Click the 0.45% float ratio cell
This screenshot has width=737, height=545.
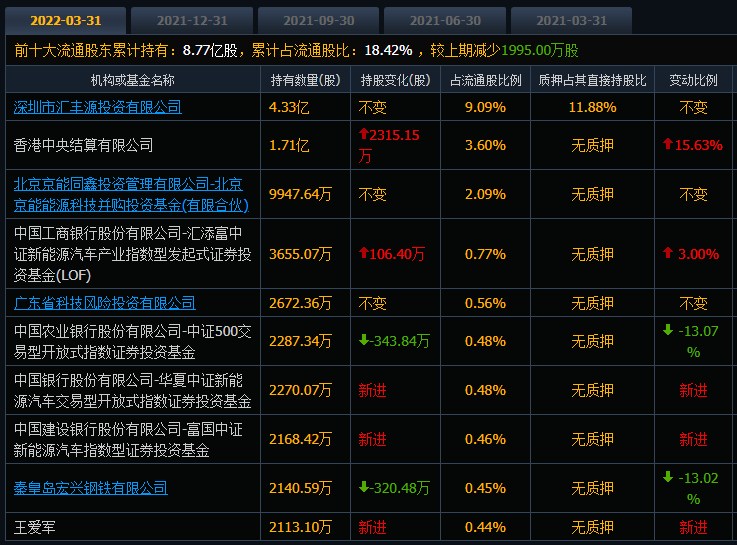click(486, 489)
